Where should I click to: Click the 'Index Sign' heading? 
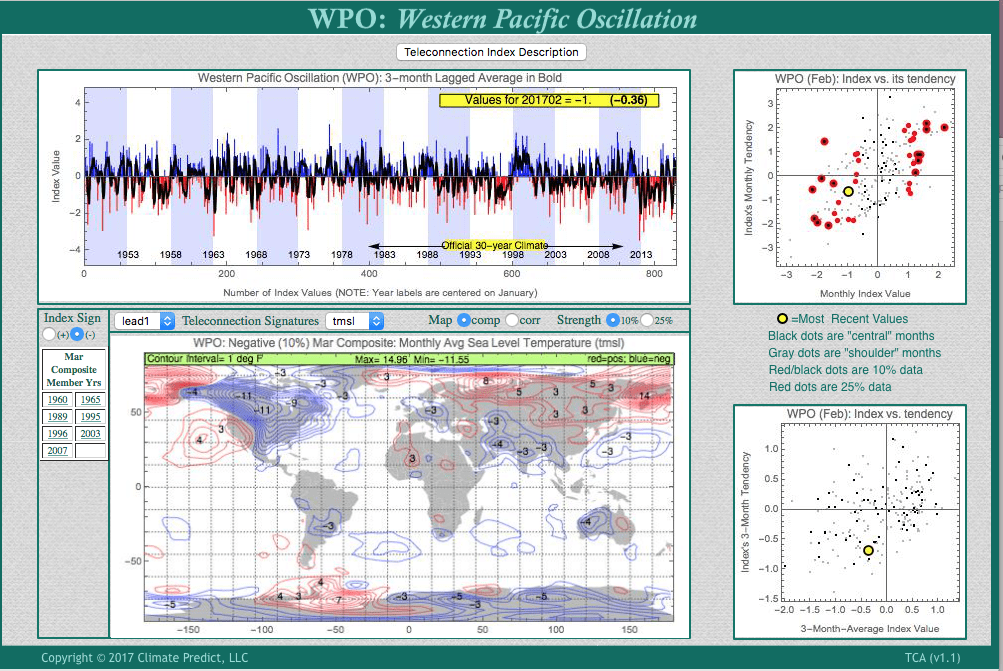[72, 318]
